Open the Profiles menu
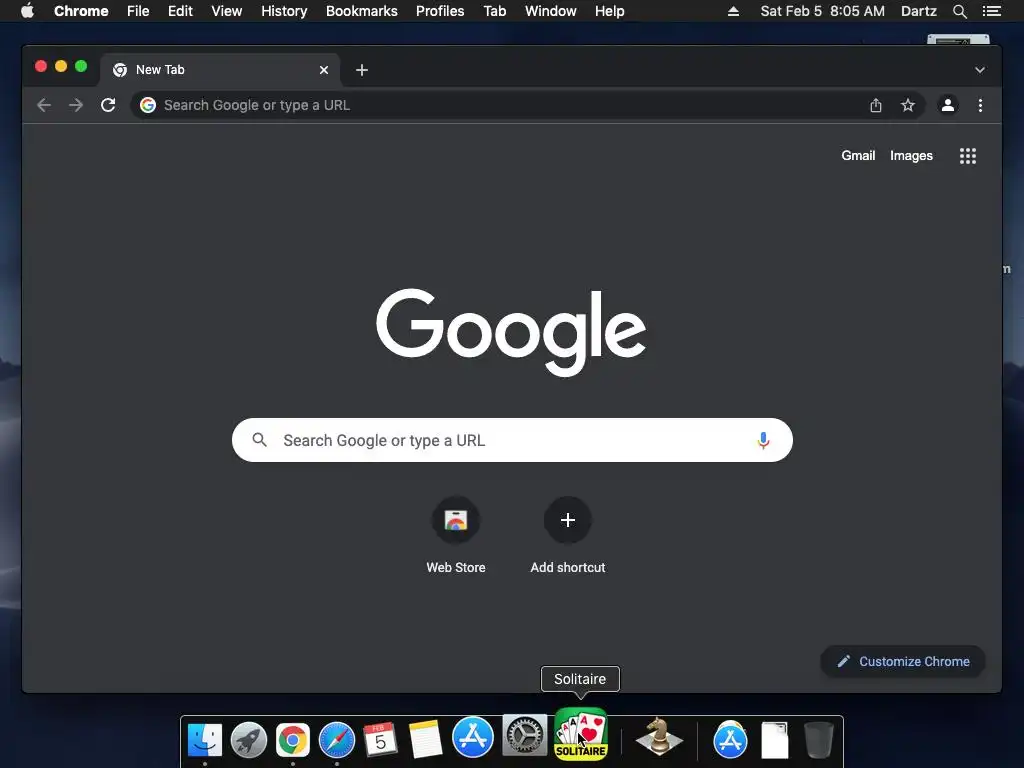The height and width of the screenshot is (768, 1024). (440, 11)
